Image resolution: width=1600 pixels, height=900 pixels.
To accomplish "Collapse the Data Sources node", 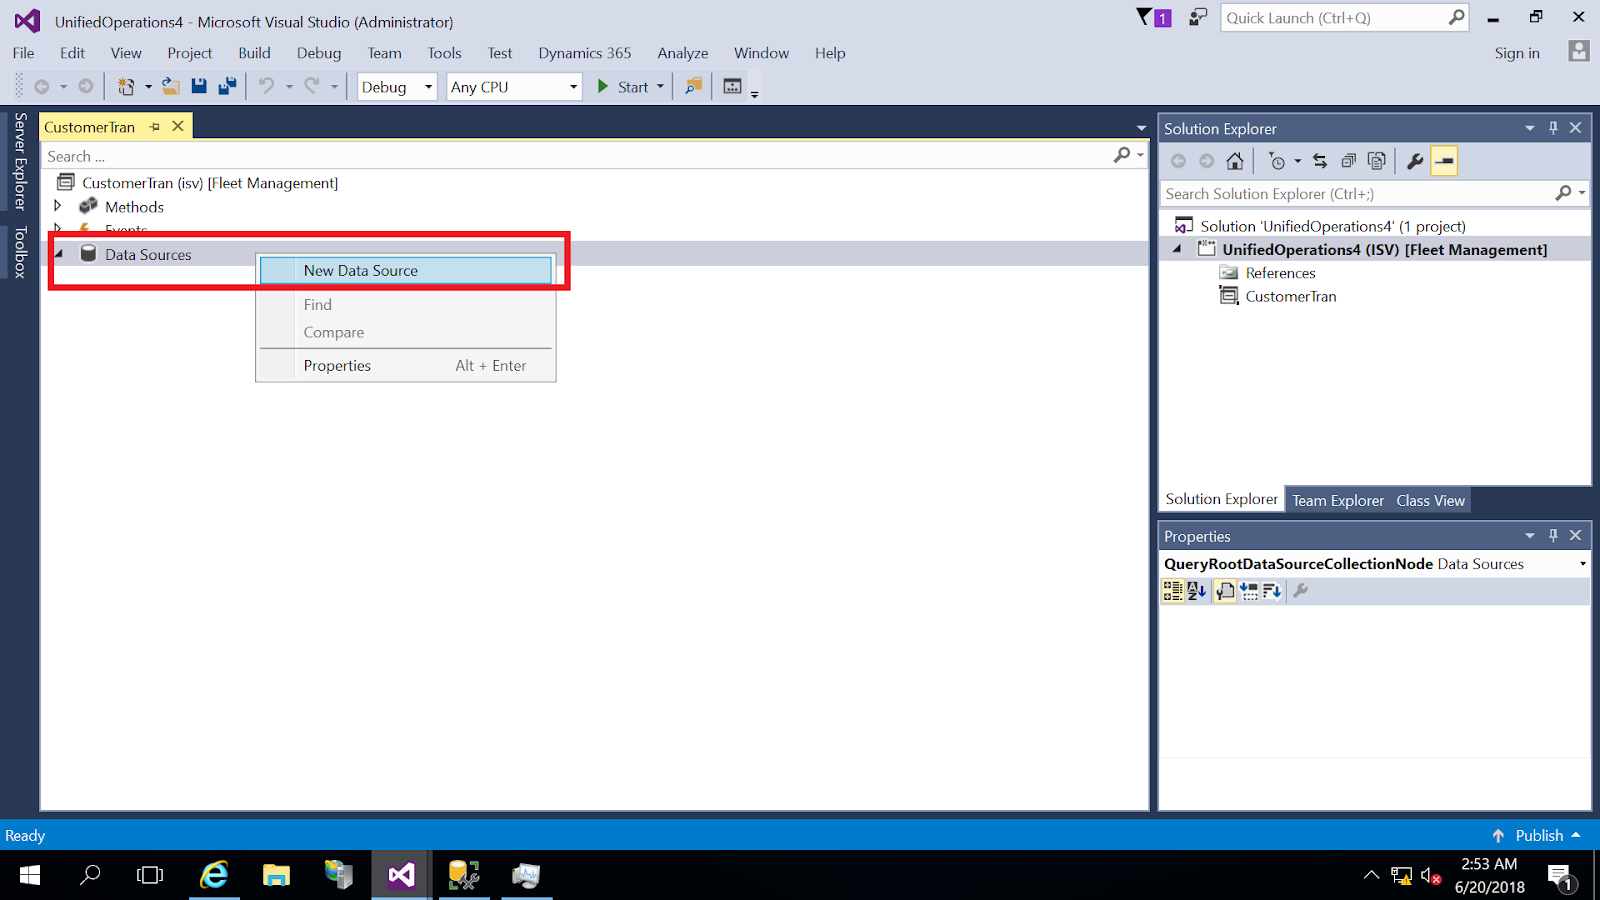I will tap(58, 254).
